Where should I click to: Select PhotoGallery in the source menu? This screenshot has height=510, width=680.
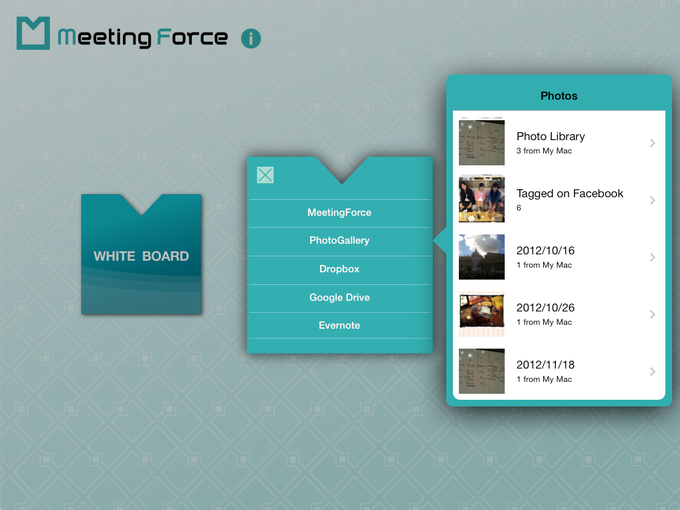(x=340, y=241)
